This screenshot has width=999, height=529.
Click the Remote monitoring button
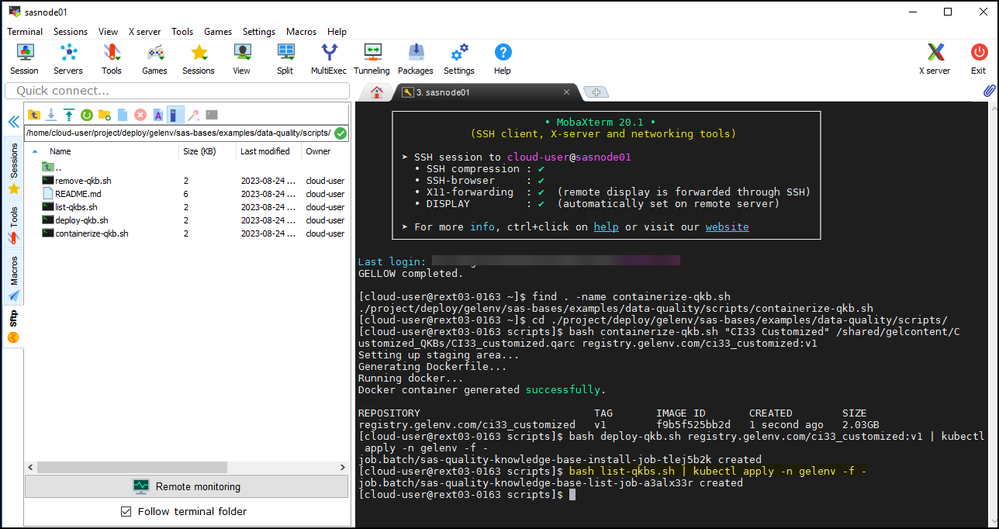[186, 487]
